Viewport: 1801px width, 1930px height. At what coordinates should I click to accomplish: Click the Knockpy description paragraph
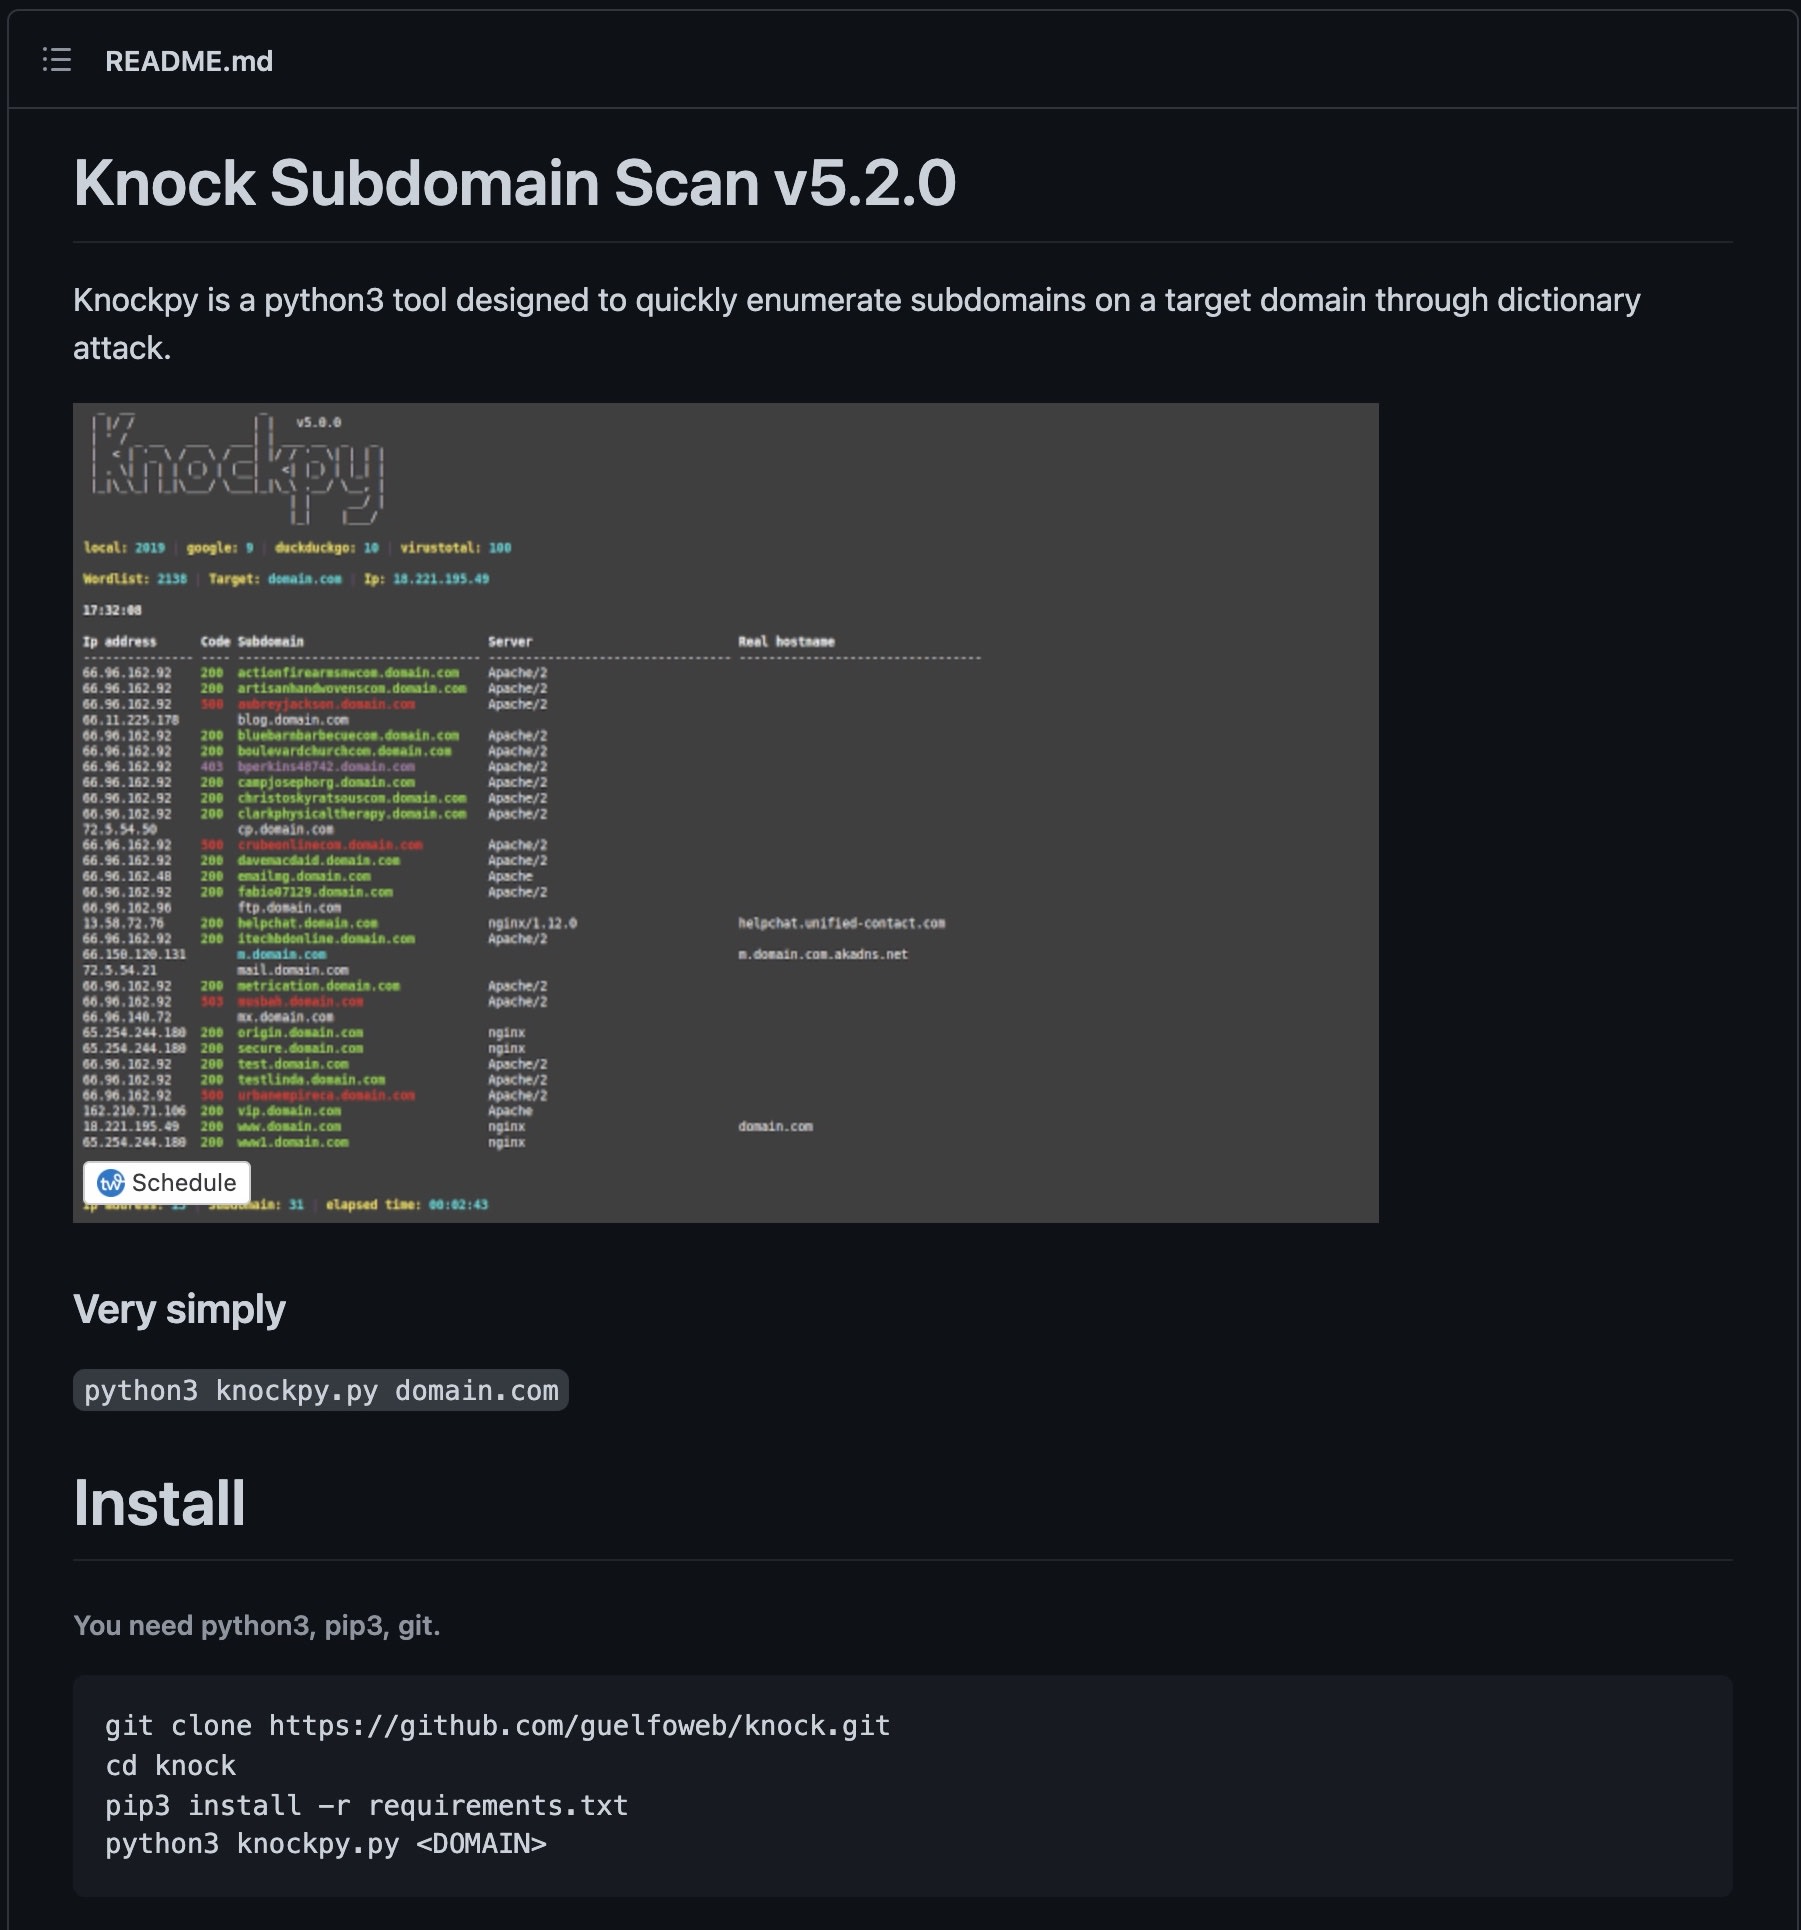857,324
